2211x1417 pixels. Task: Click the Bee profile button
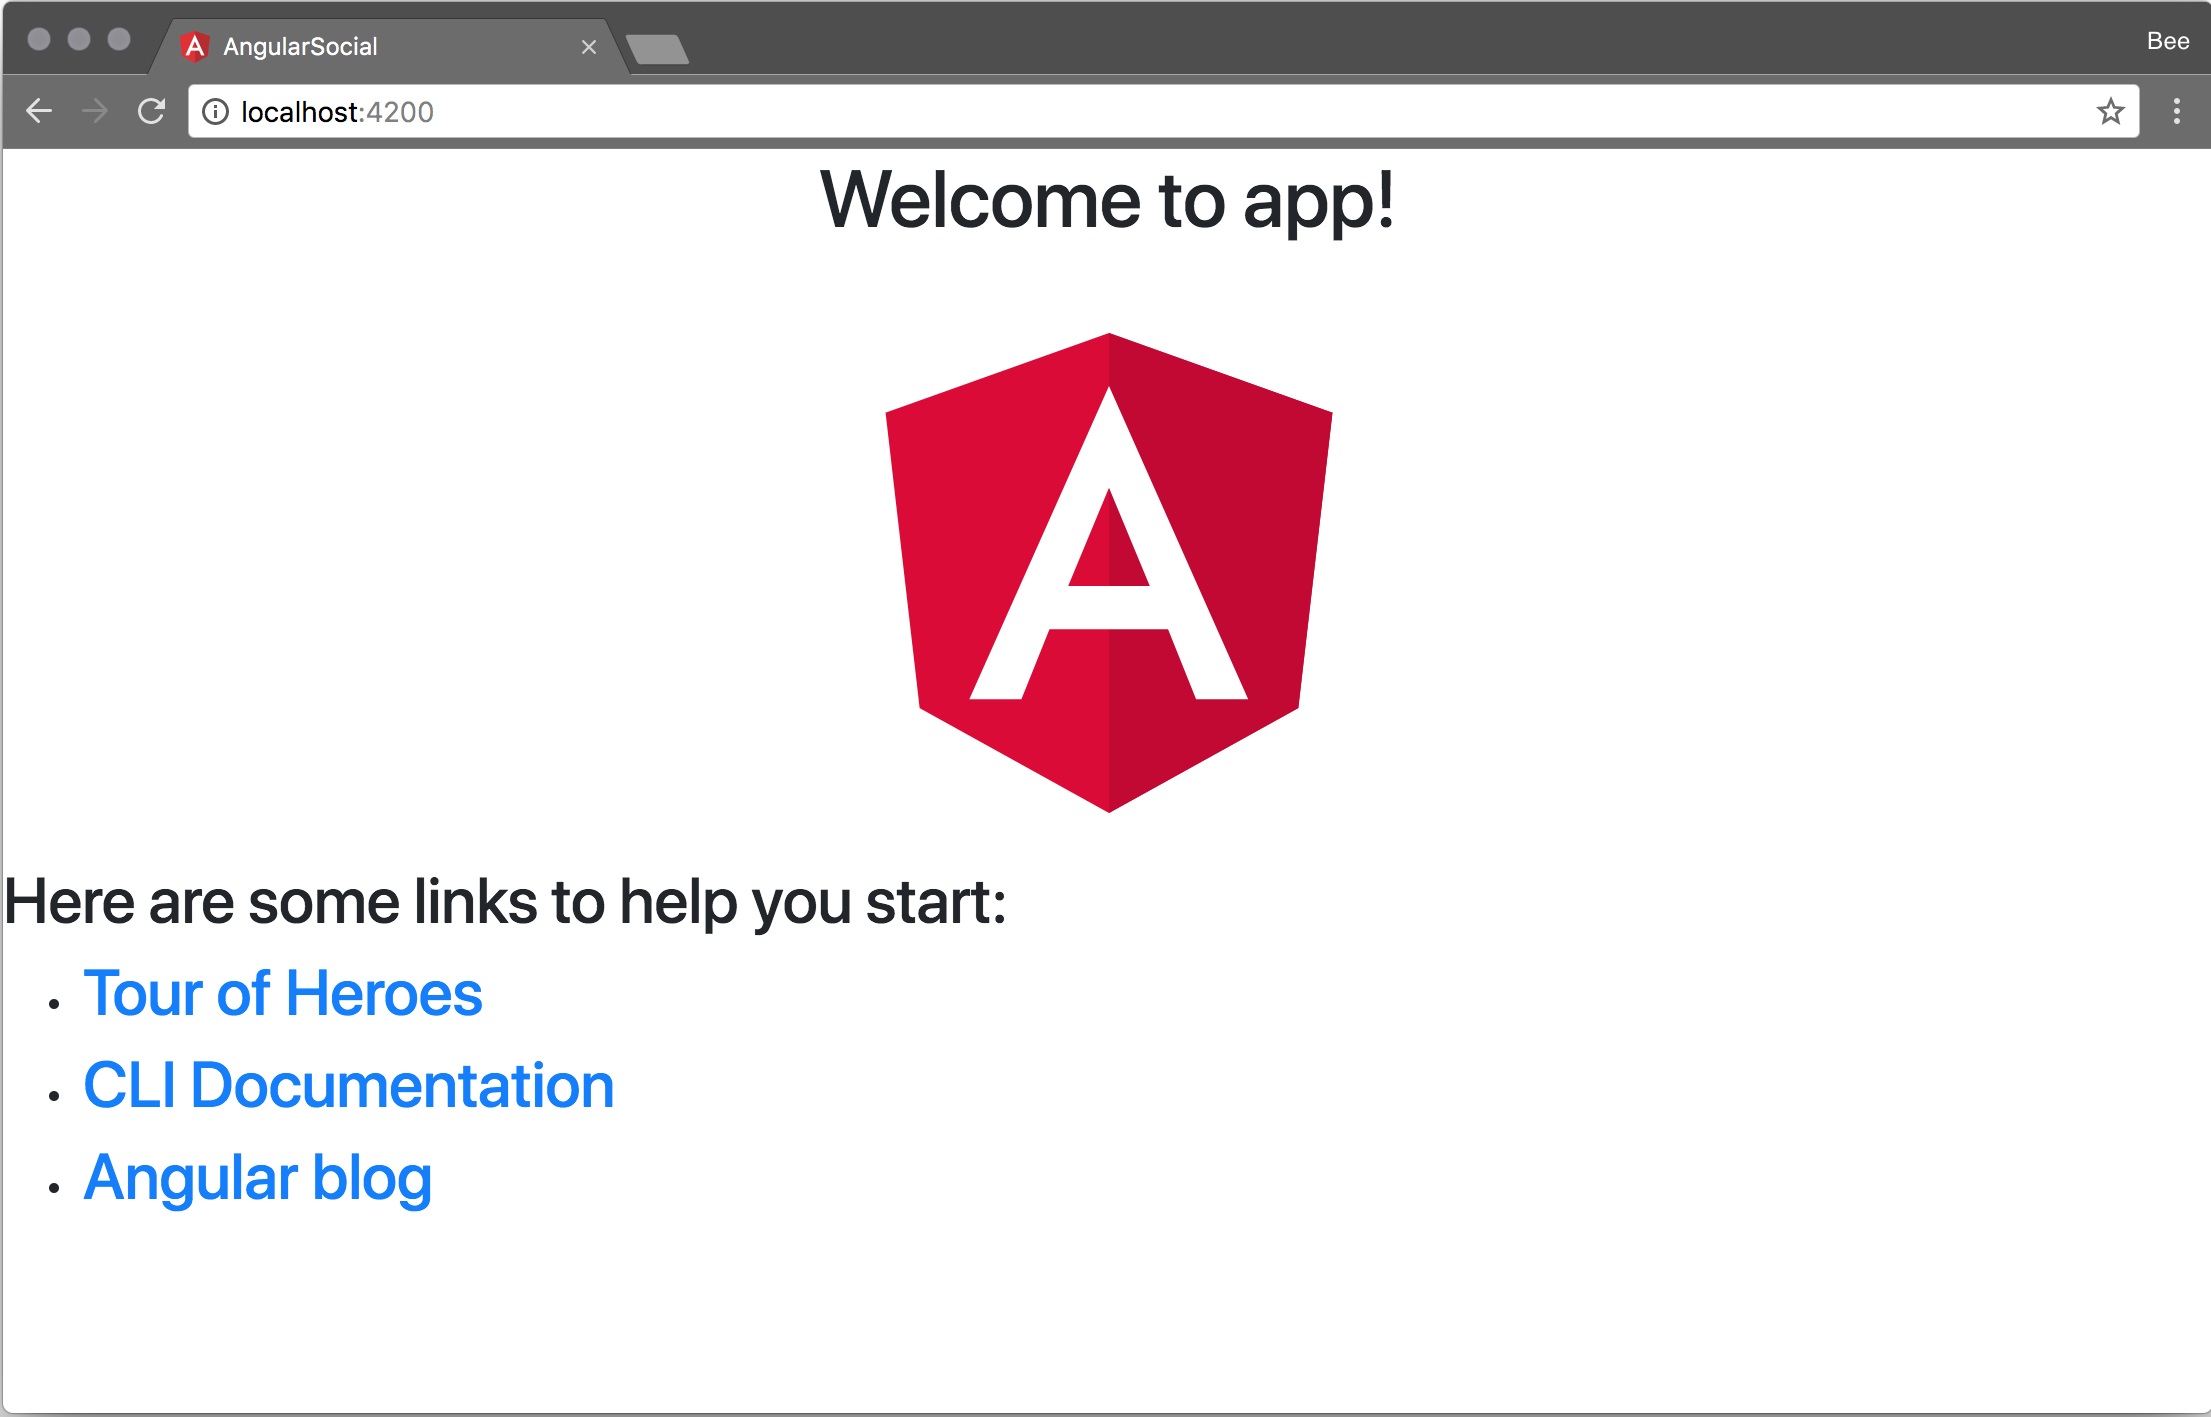[x=2167, y=41]
